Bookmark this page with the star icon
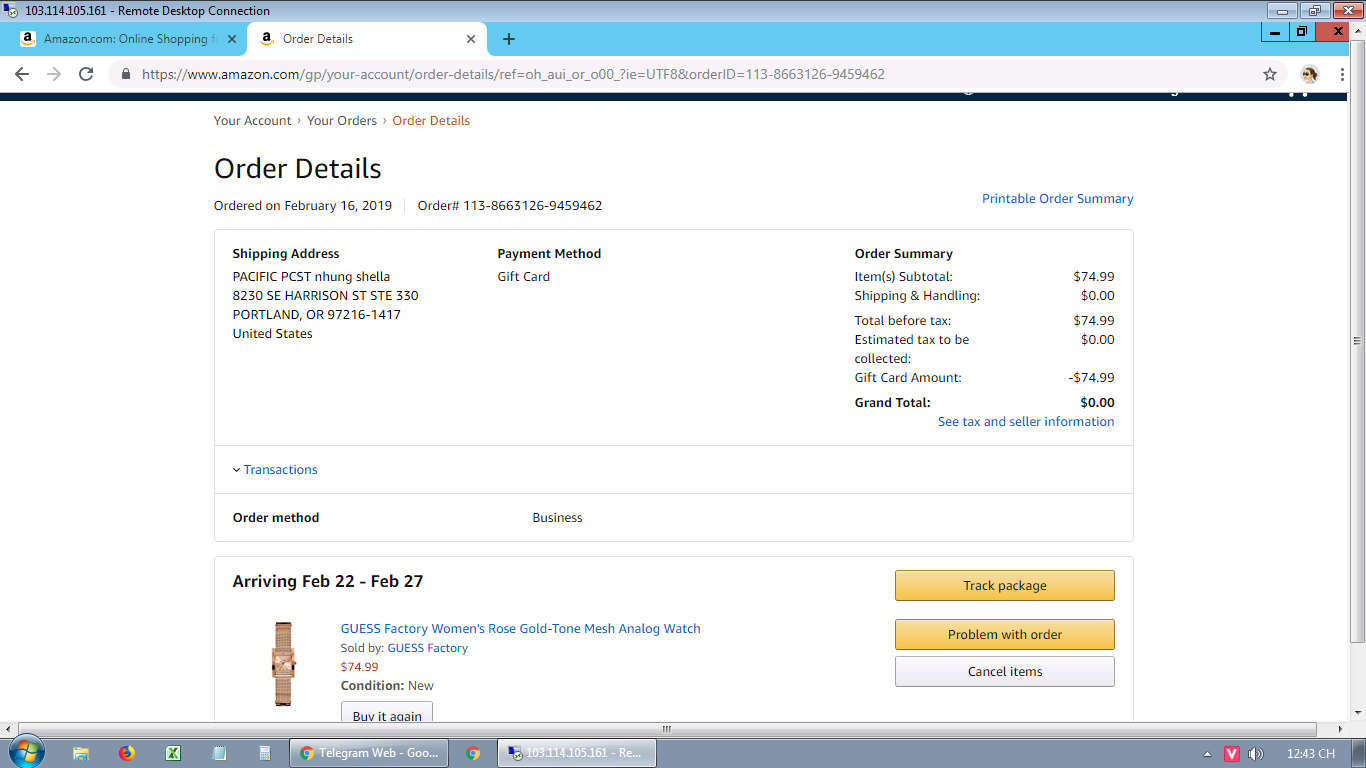Screen dimensions: 1366x768 coord(1270,74)
